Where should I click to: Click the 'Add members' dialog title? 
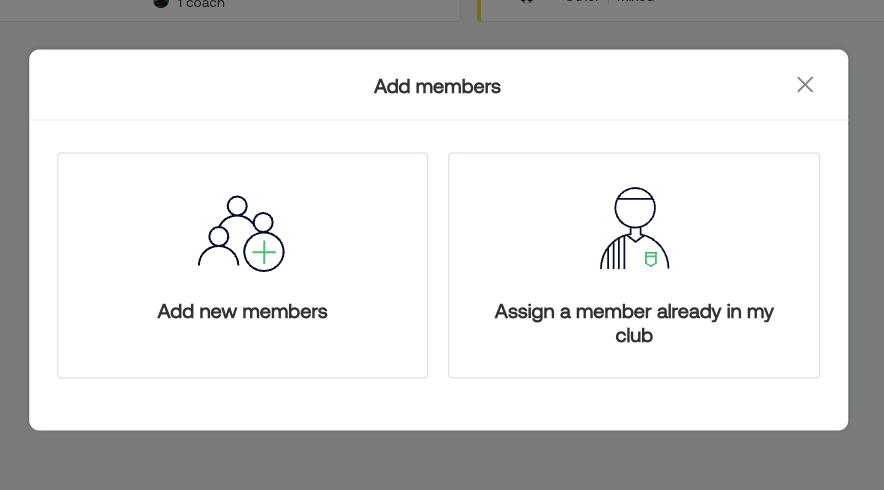[437, 86]
